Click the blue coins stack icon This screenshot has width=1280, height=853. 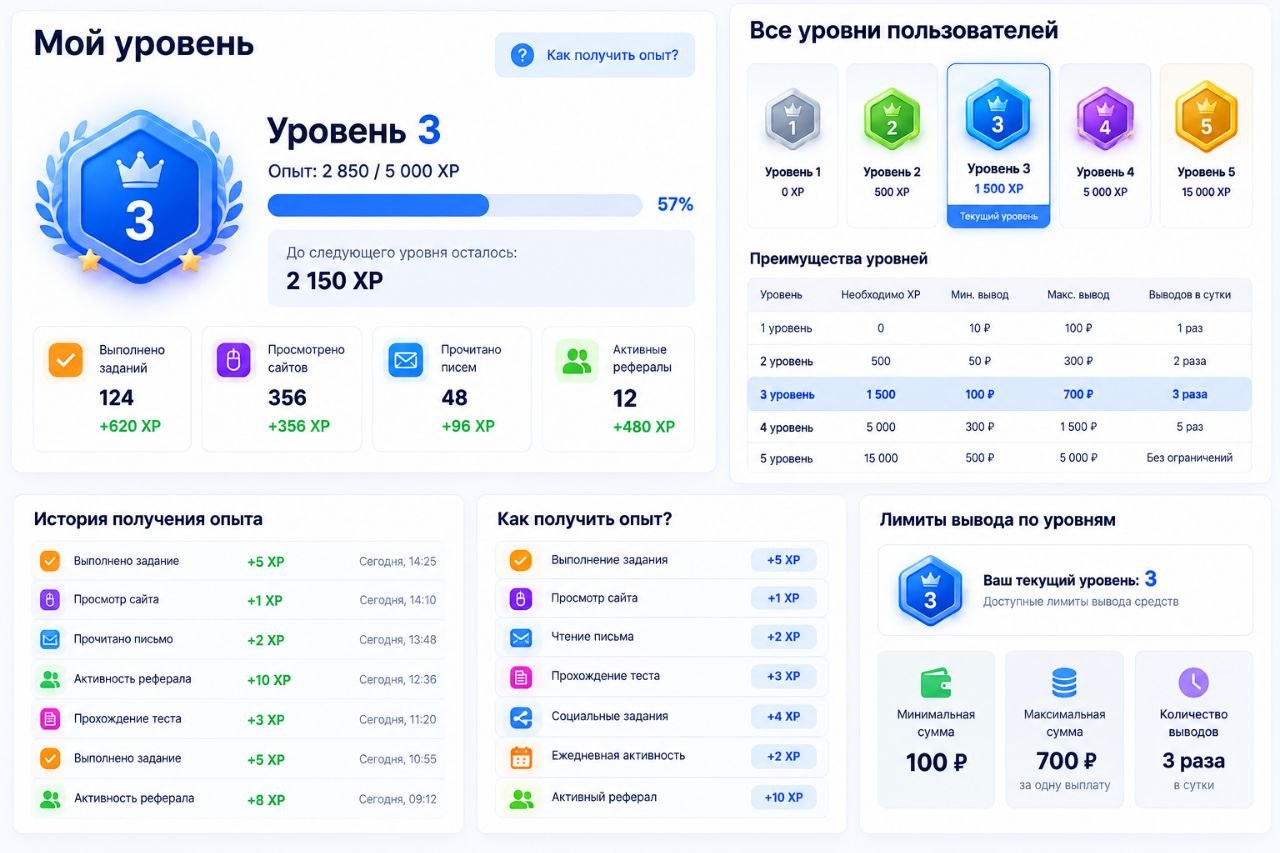(1064, 683)
